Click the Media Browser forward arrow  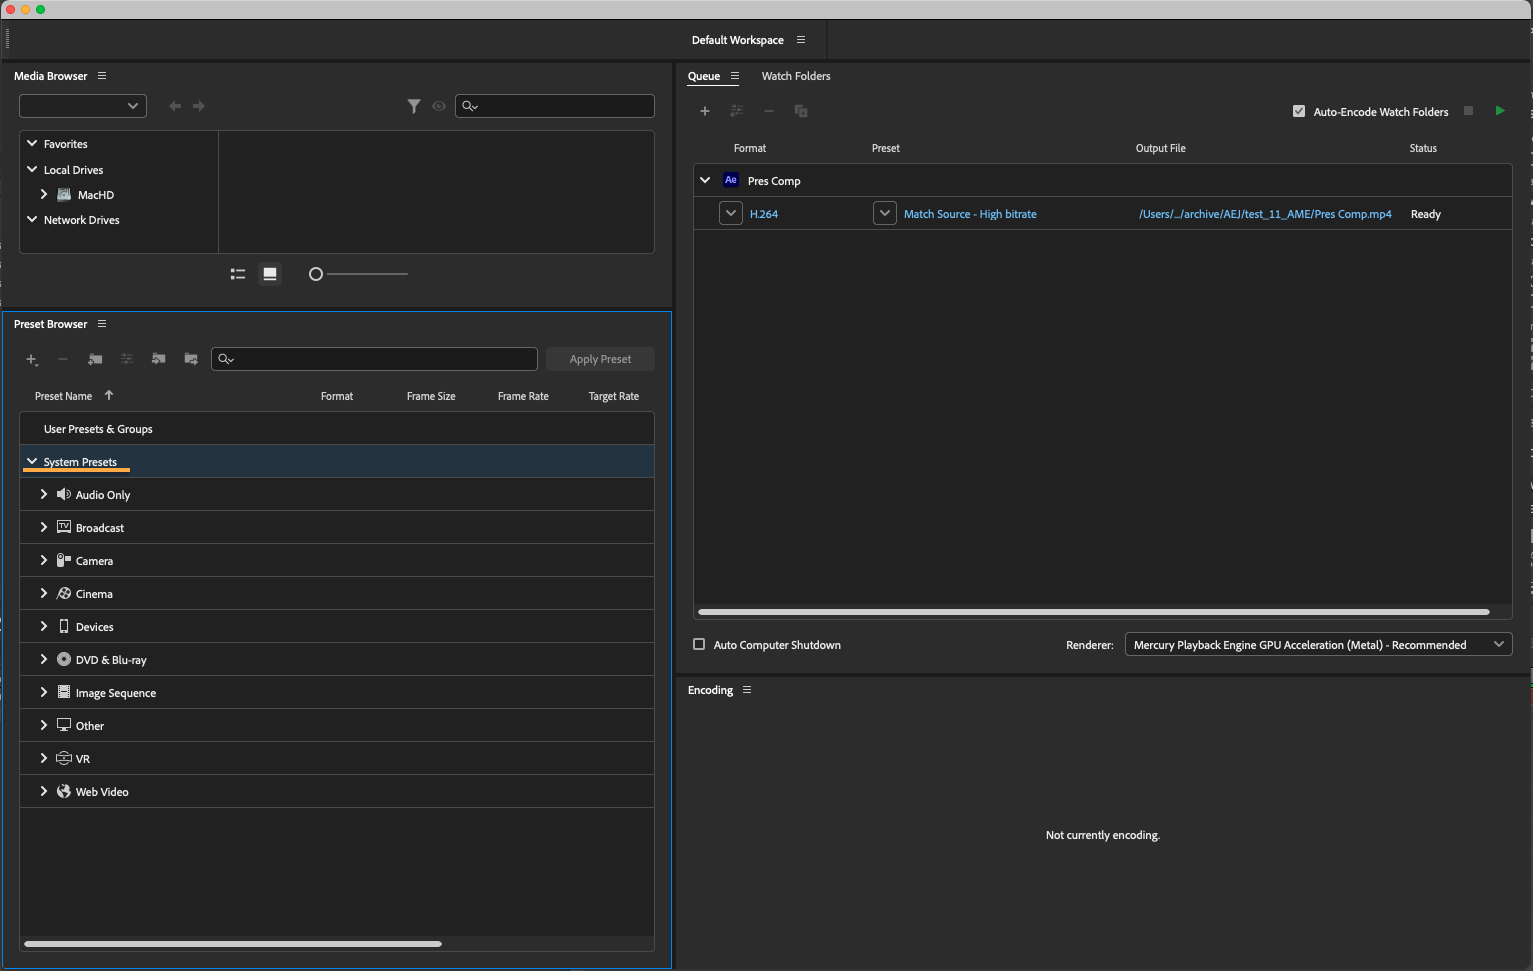point(199,106)
